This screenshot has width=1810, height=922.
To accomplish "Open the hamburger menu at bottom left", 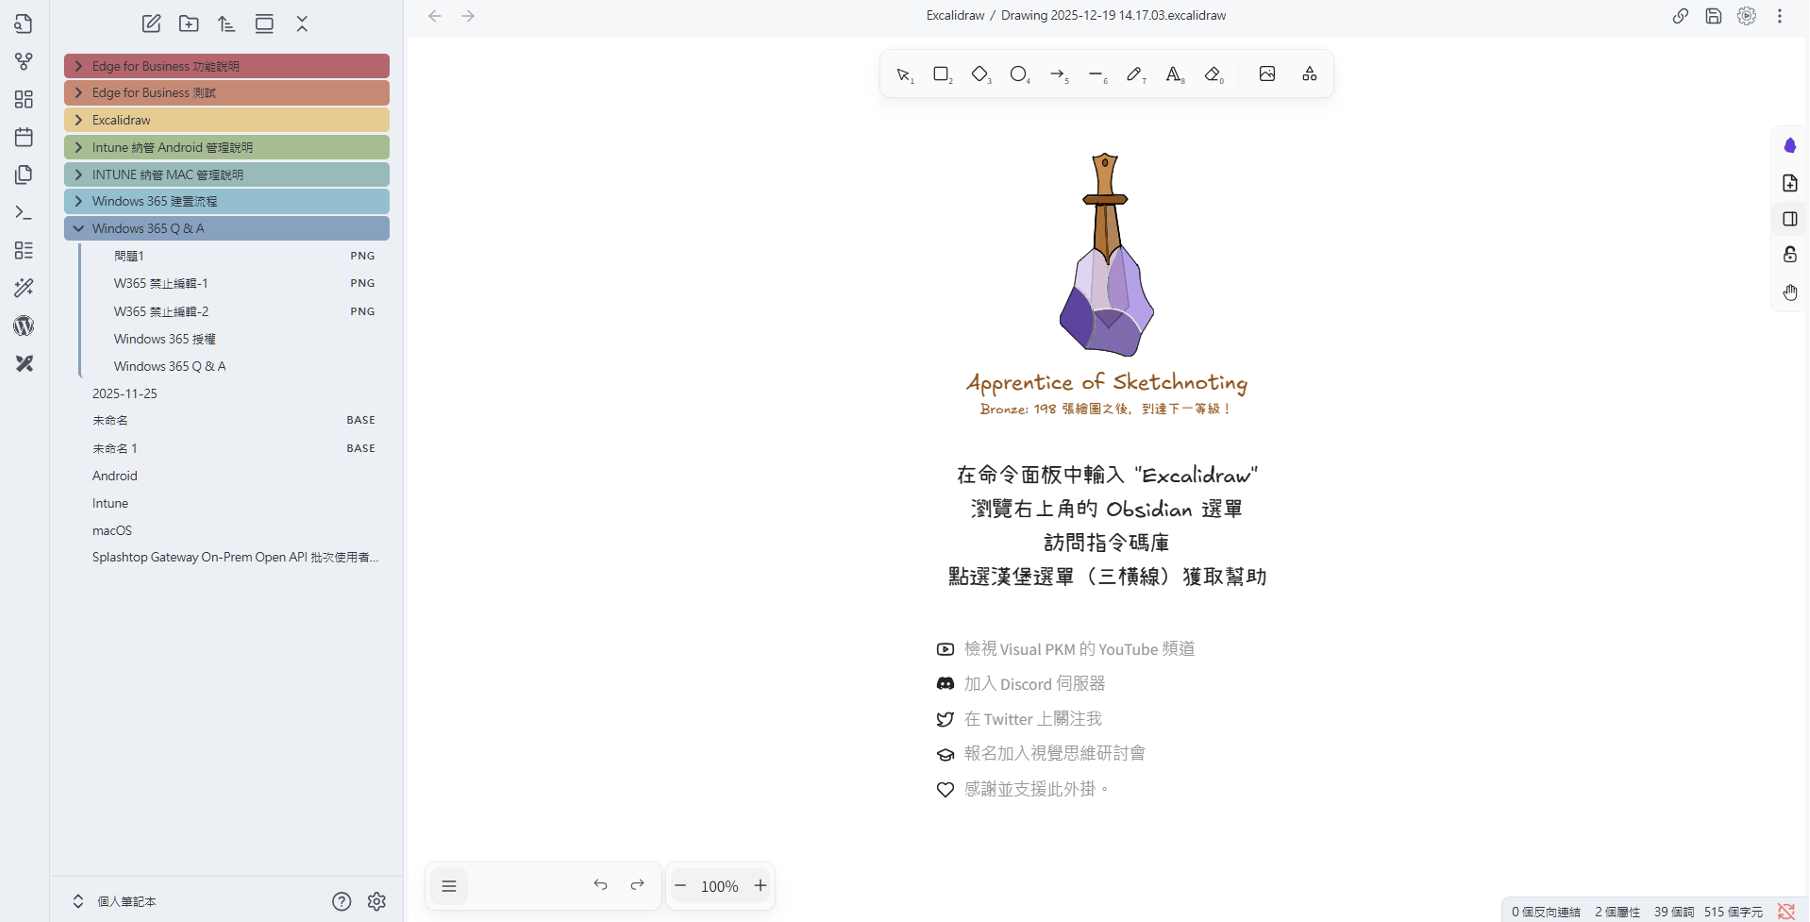I will [x=449, y=886].
